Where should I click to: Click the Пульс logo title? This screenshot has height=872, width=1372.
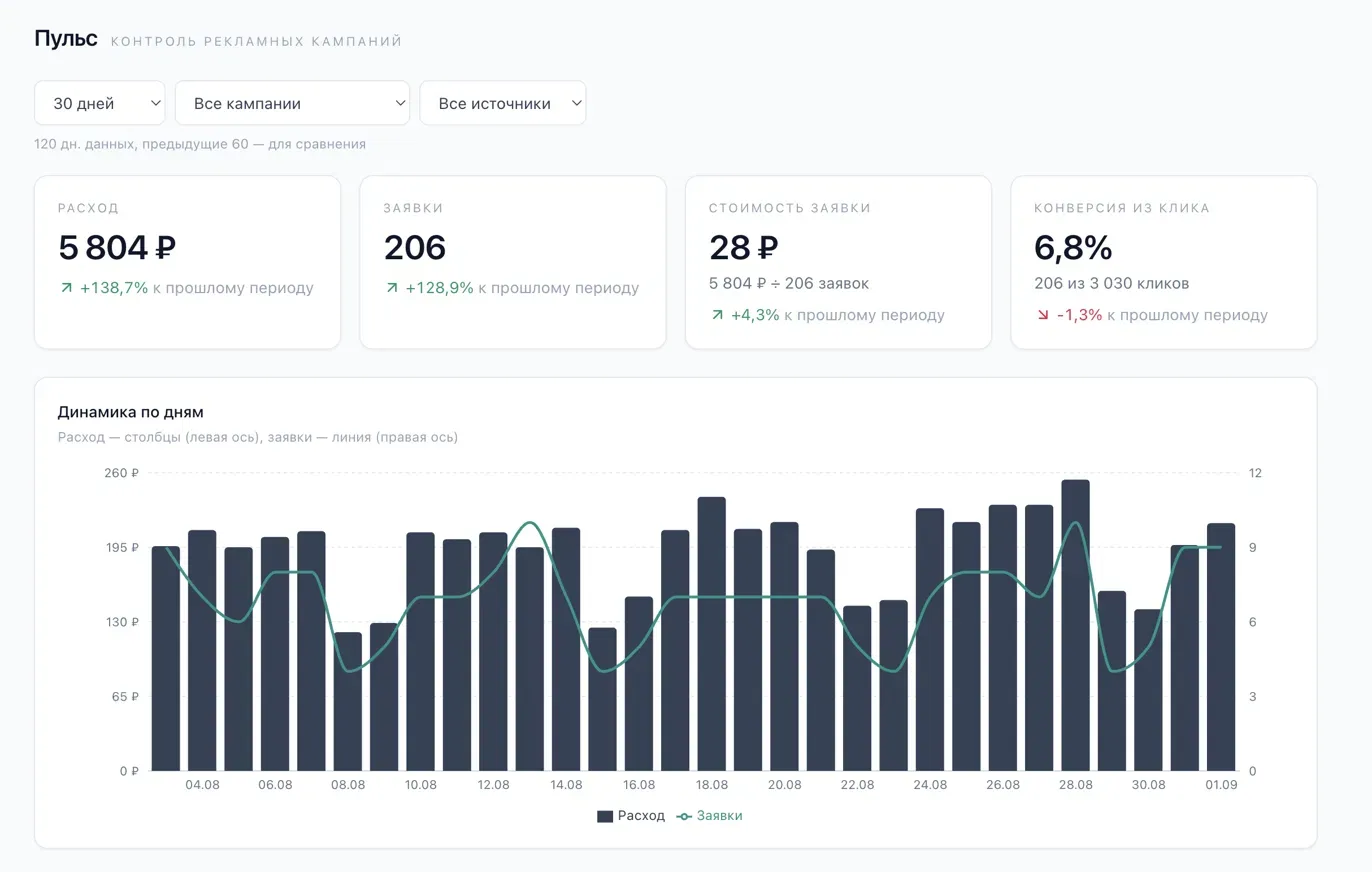coord(66,39)
